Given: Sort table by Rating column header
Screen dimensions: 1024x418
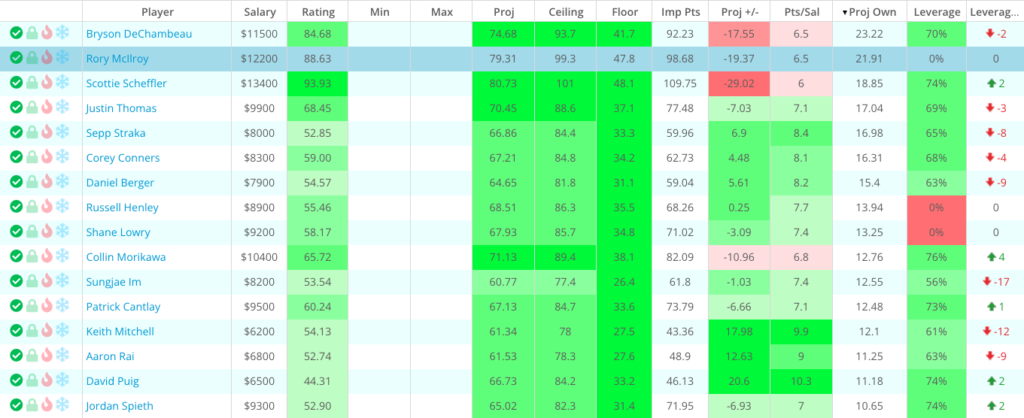Looking at the screenshot, I should [x=318, y=12].
